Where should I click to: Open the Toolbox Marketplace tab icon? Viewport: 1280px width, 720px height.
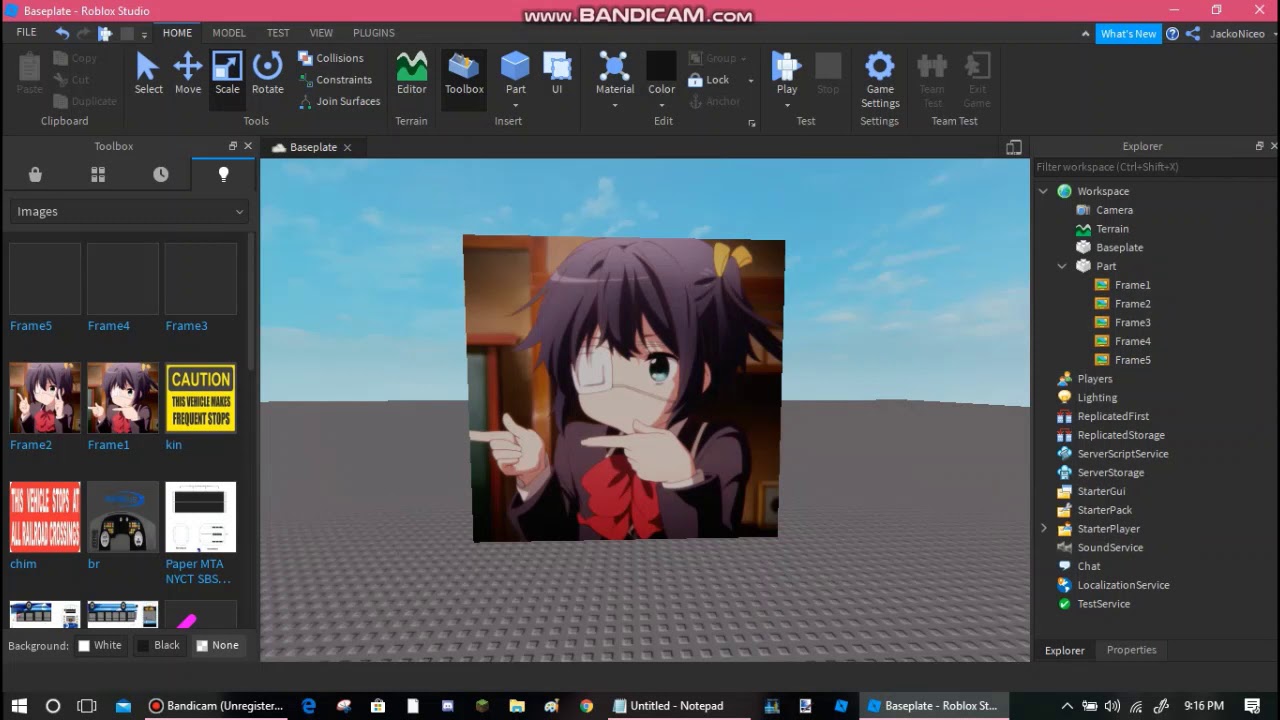click(35, 174)
